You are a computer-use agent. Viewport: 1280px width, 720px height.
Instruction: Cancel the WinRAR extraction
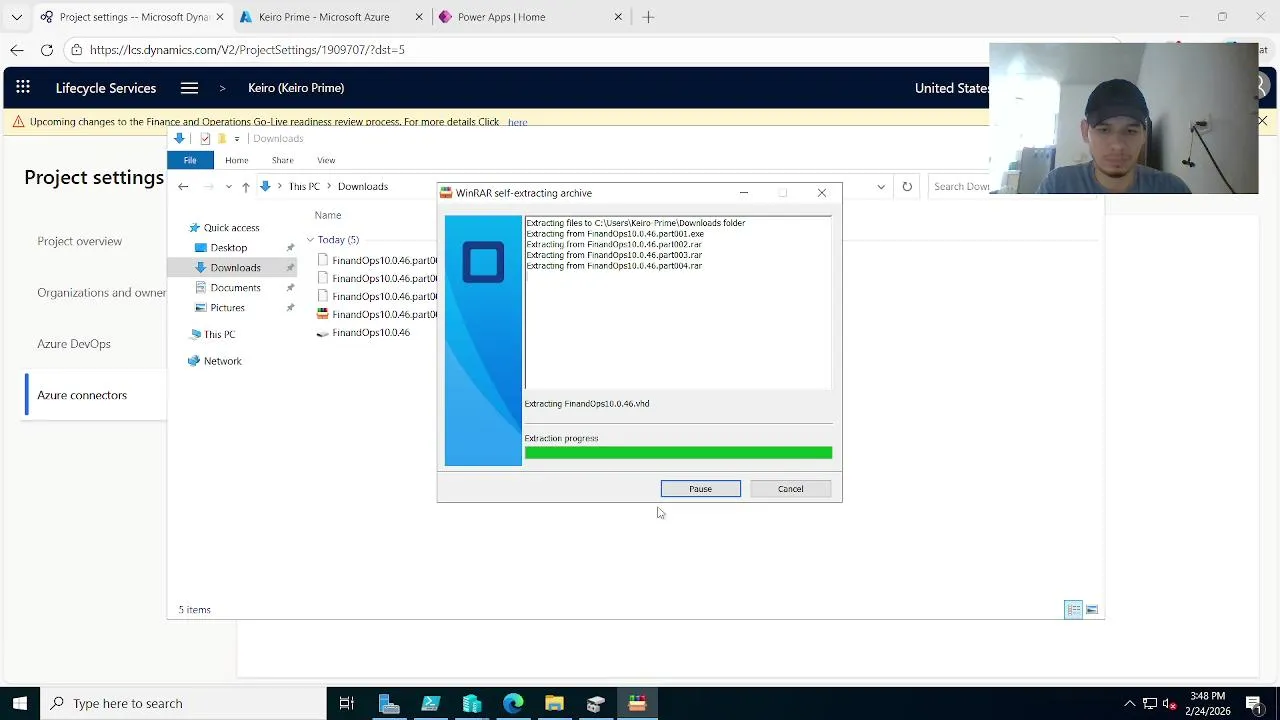790,489
